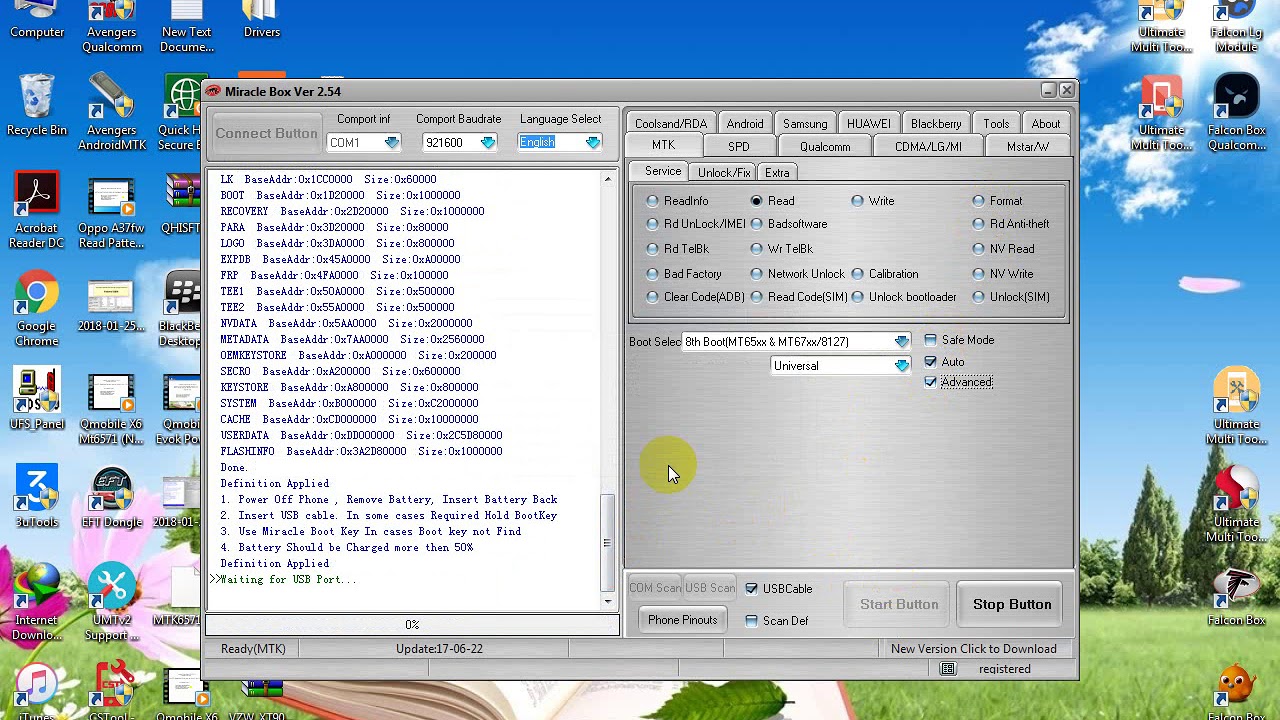Open UMTv2 Support desktop shortcut
Viewport: 1280px width, 720px height.
pyautogui.click(x=112, y=600)
